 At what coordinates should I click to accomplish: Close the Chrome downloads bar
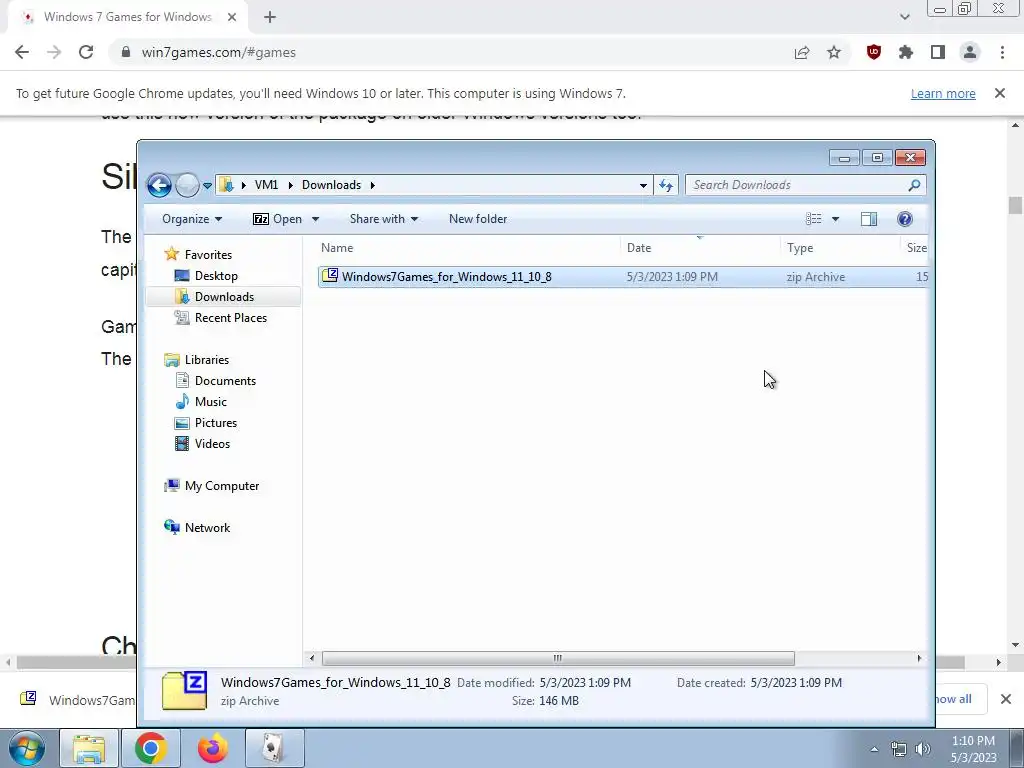1006,699
